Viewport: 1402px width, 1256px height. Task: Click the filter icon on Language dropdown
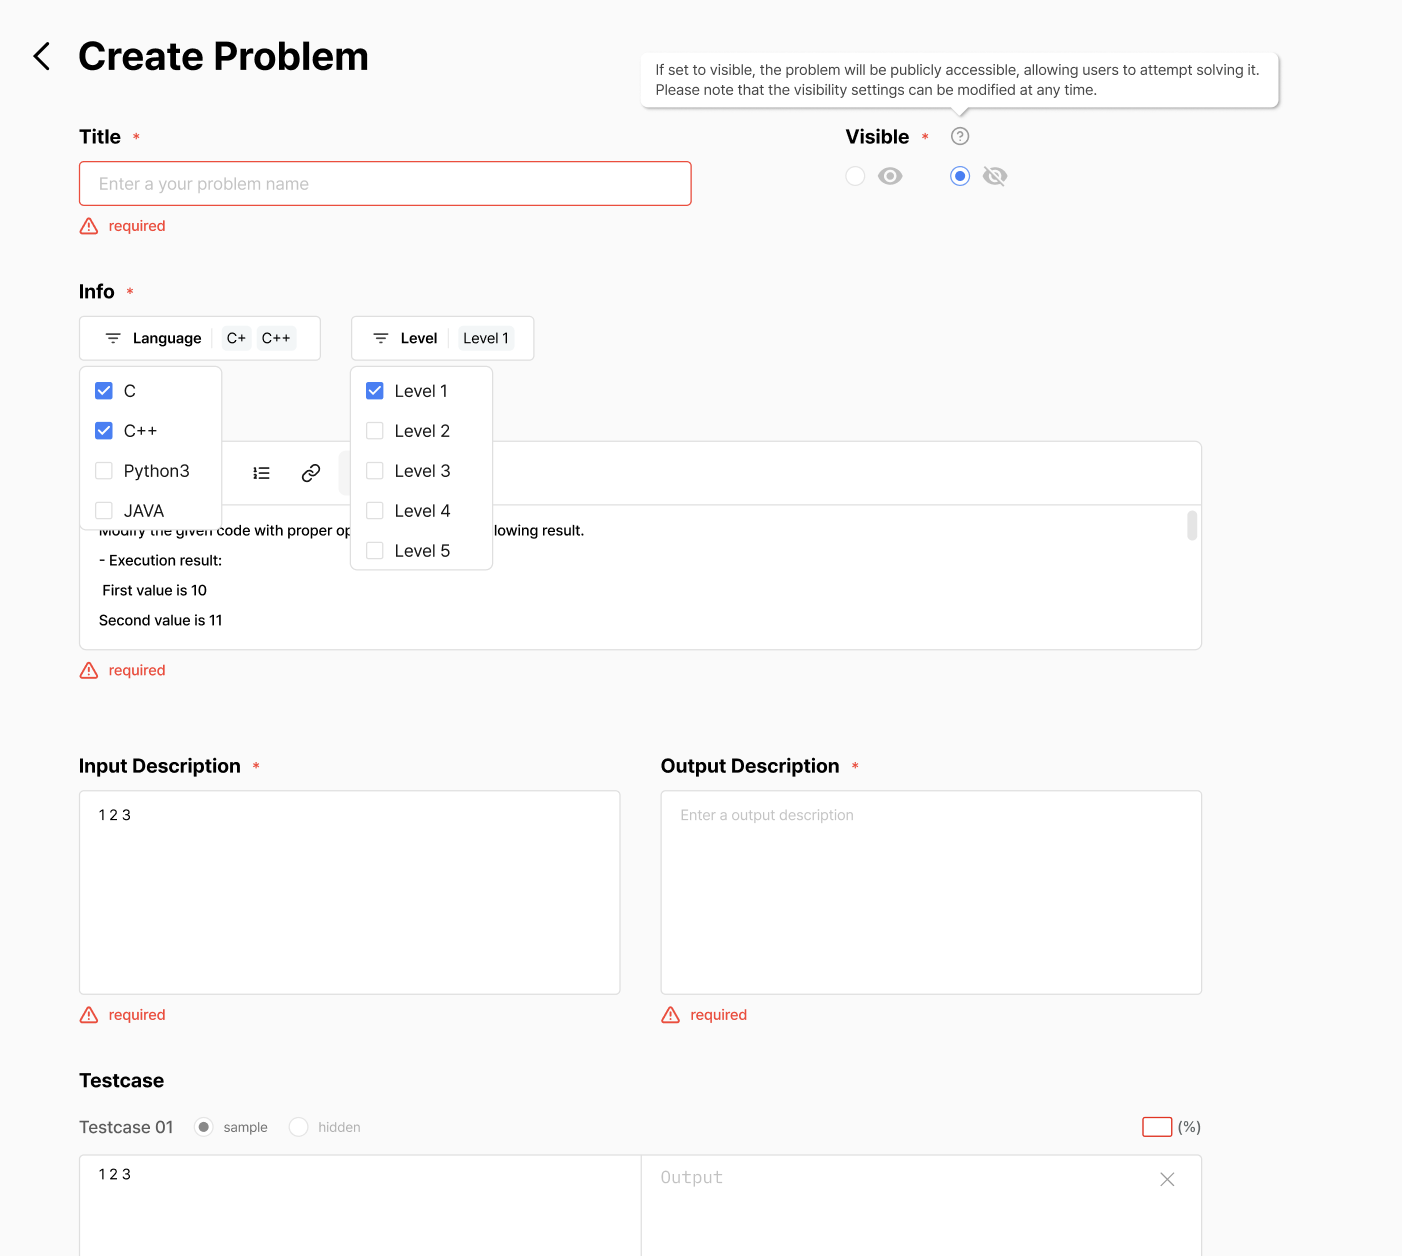[x=113, y=338]
